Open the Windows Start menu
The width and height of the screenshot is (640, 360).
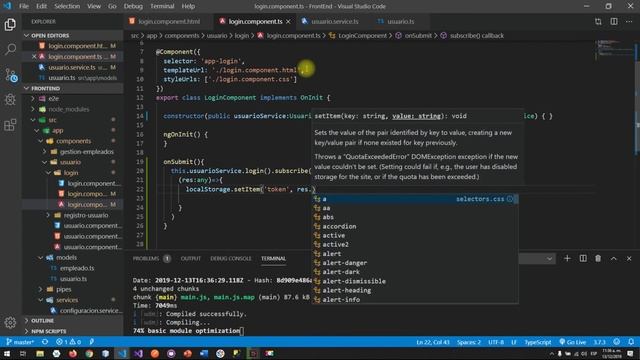click(x=7, y=353)
